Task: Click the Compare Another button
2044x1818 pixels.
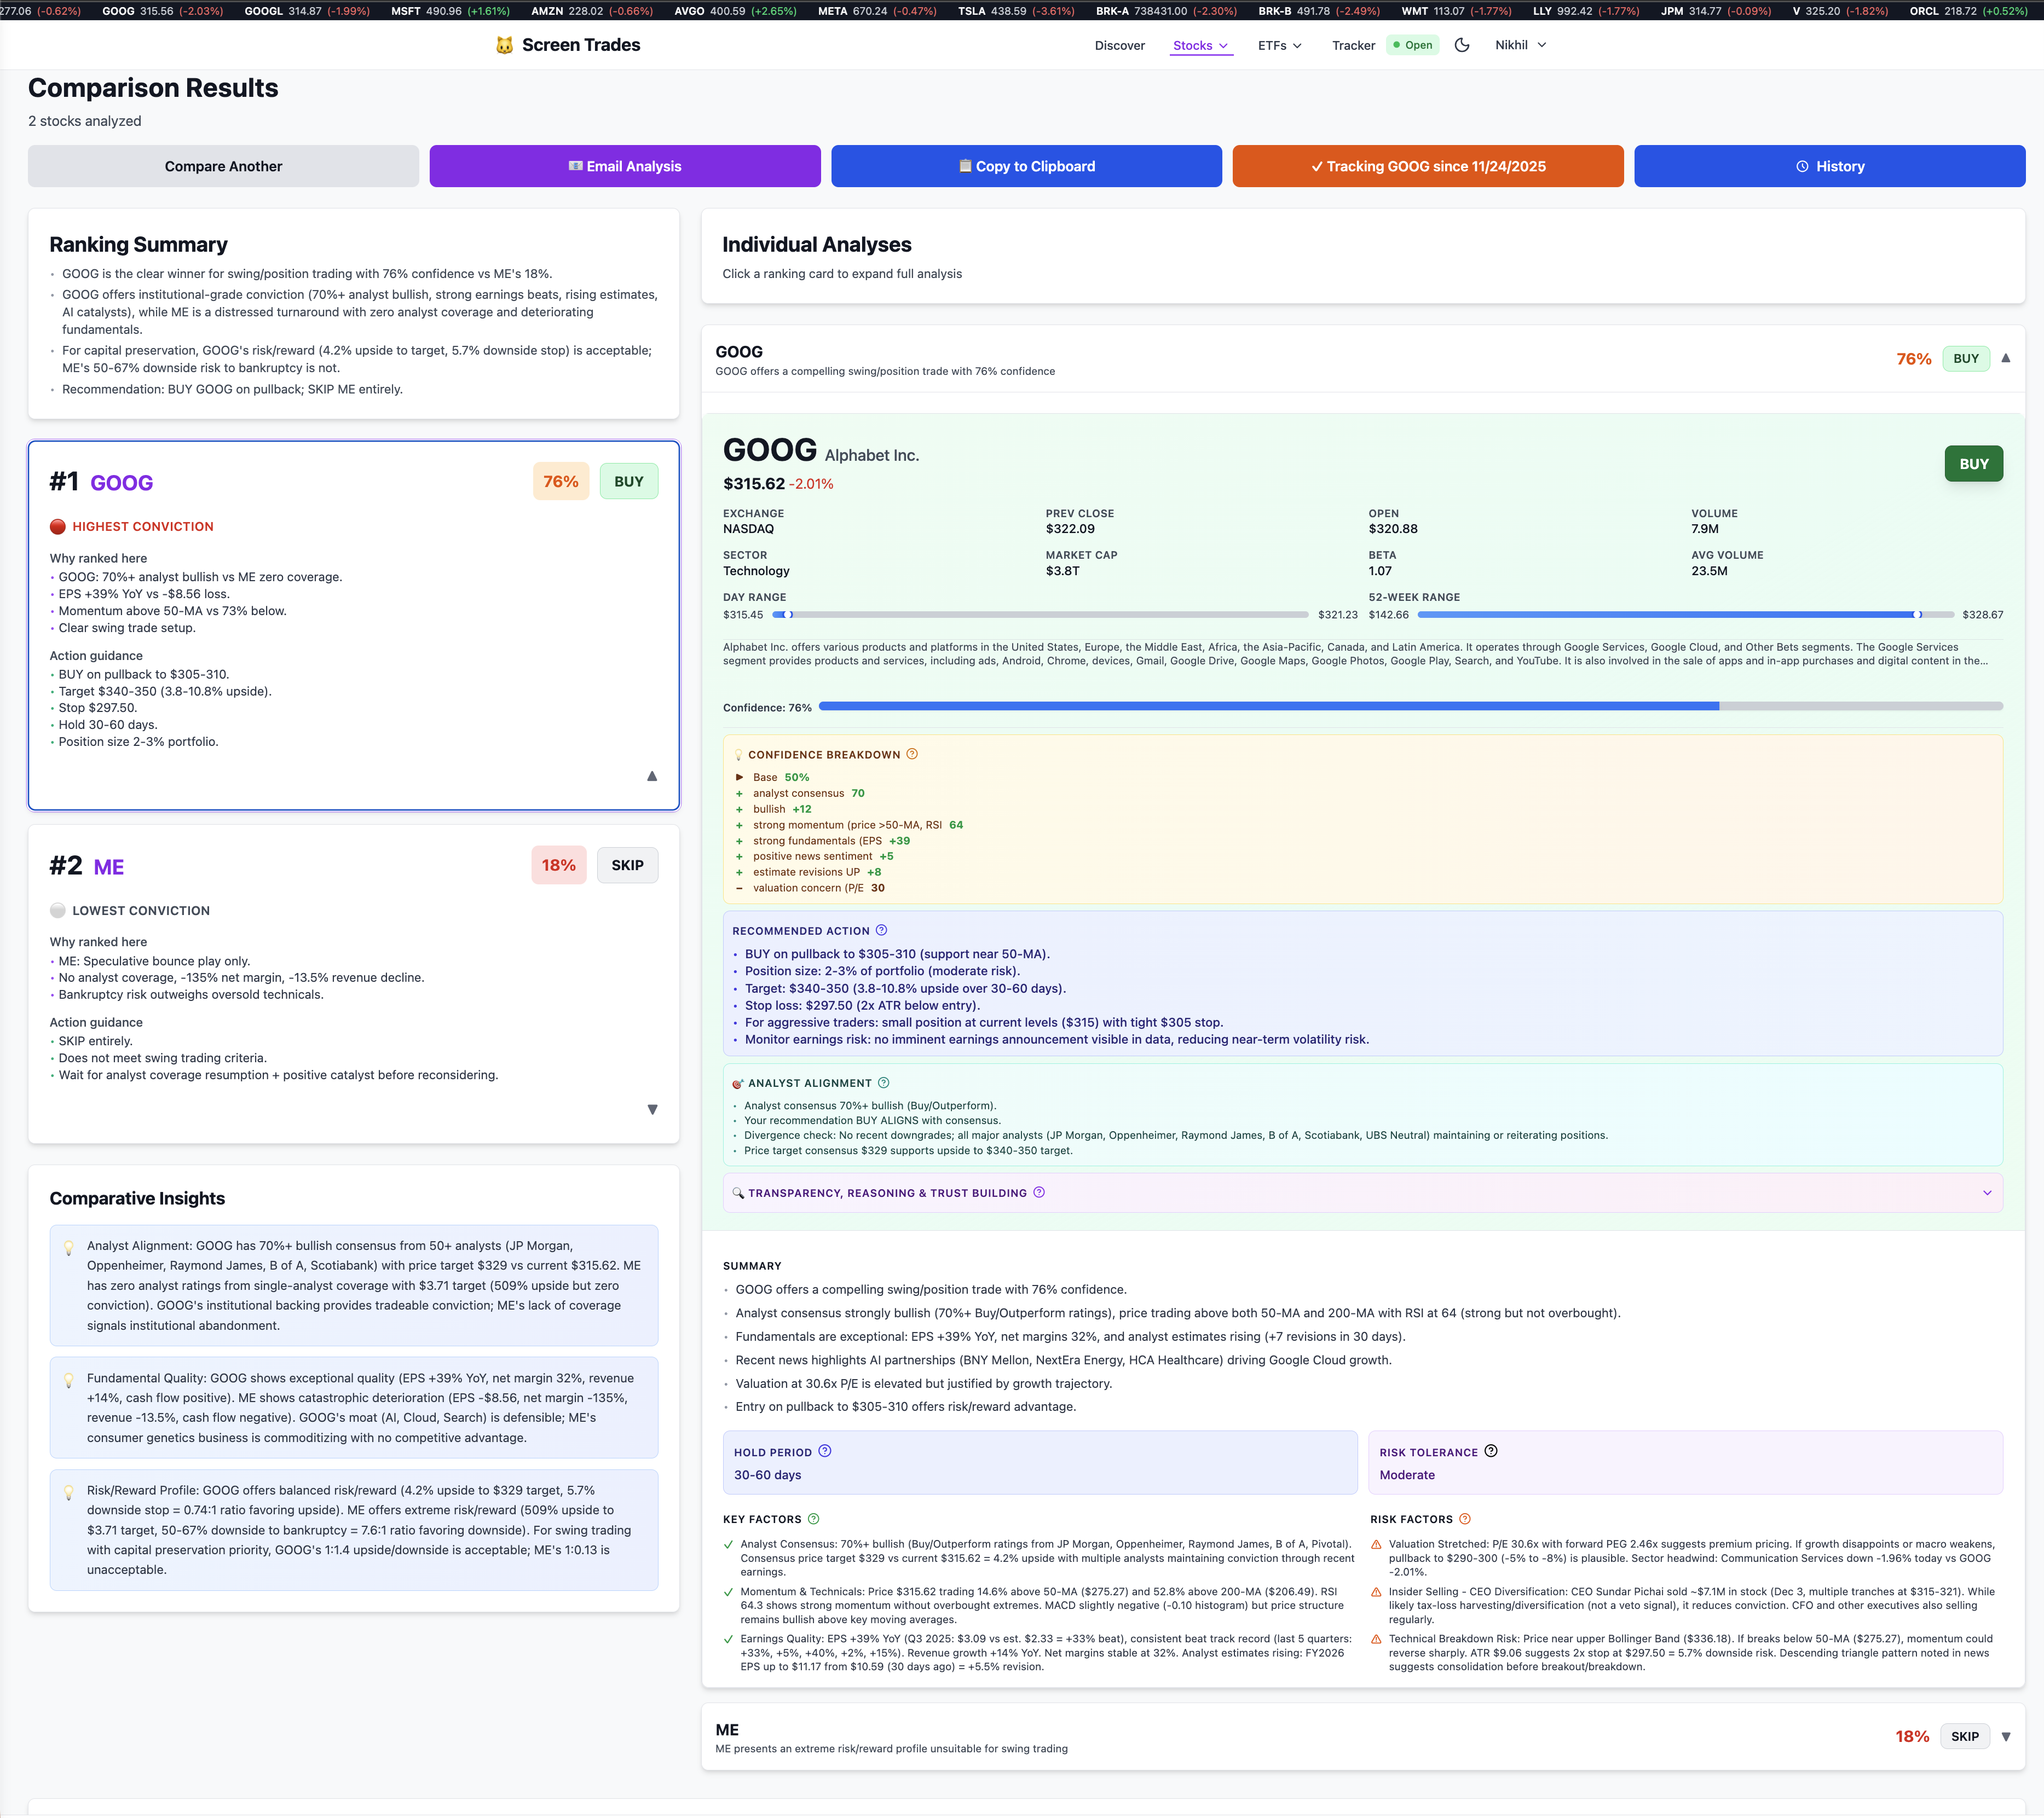Action: coord(223,166)
